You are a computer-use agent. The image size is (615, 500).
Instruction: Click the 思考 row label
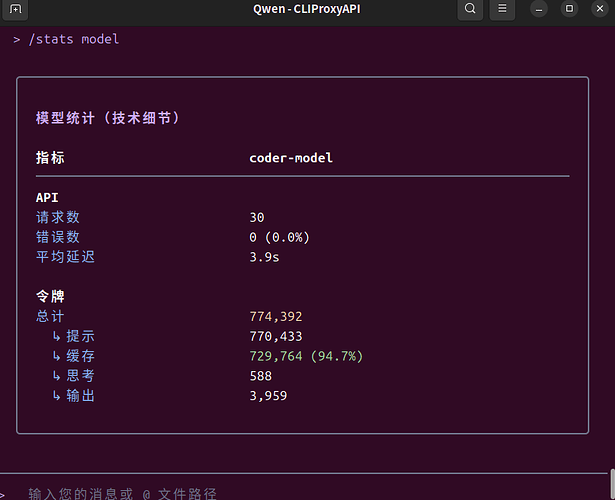(80, 376)
